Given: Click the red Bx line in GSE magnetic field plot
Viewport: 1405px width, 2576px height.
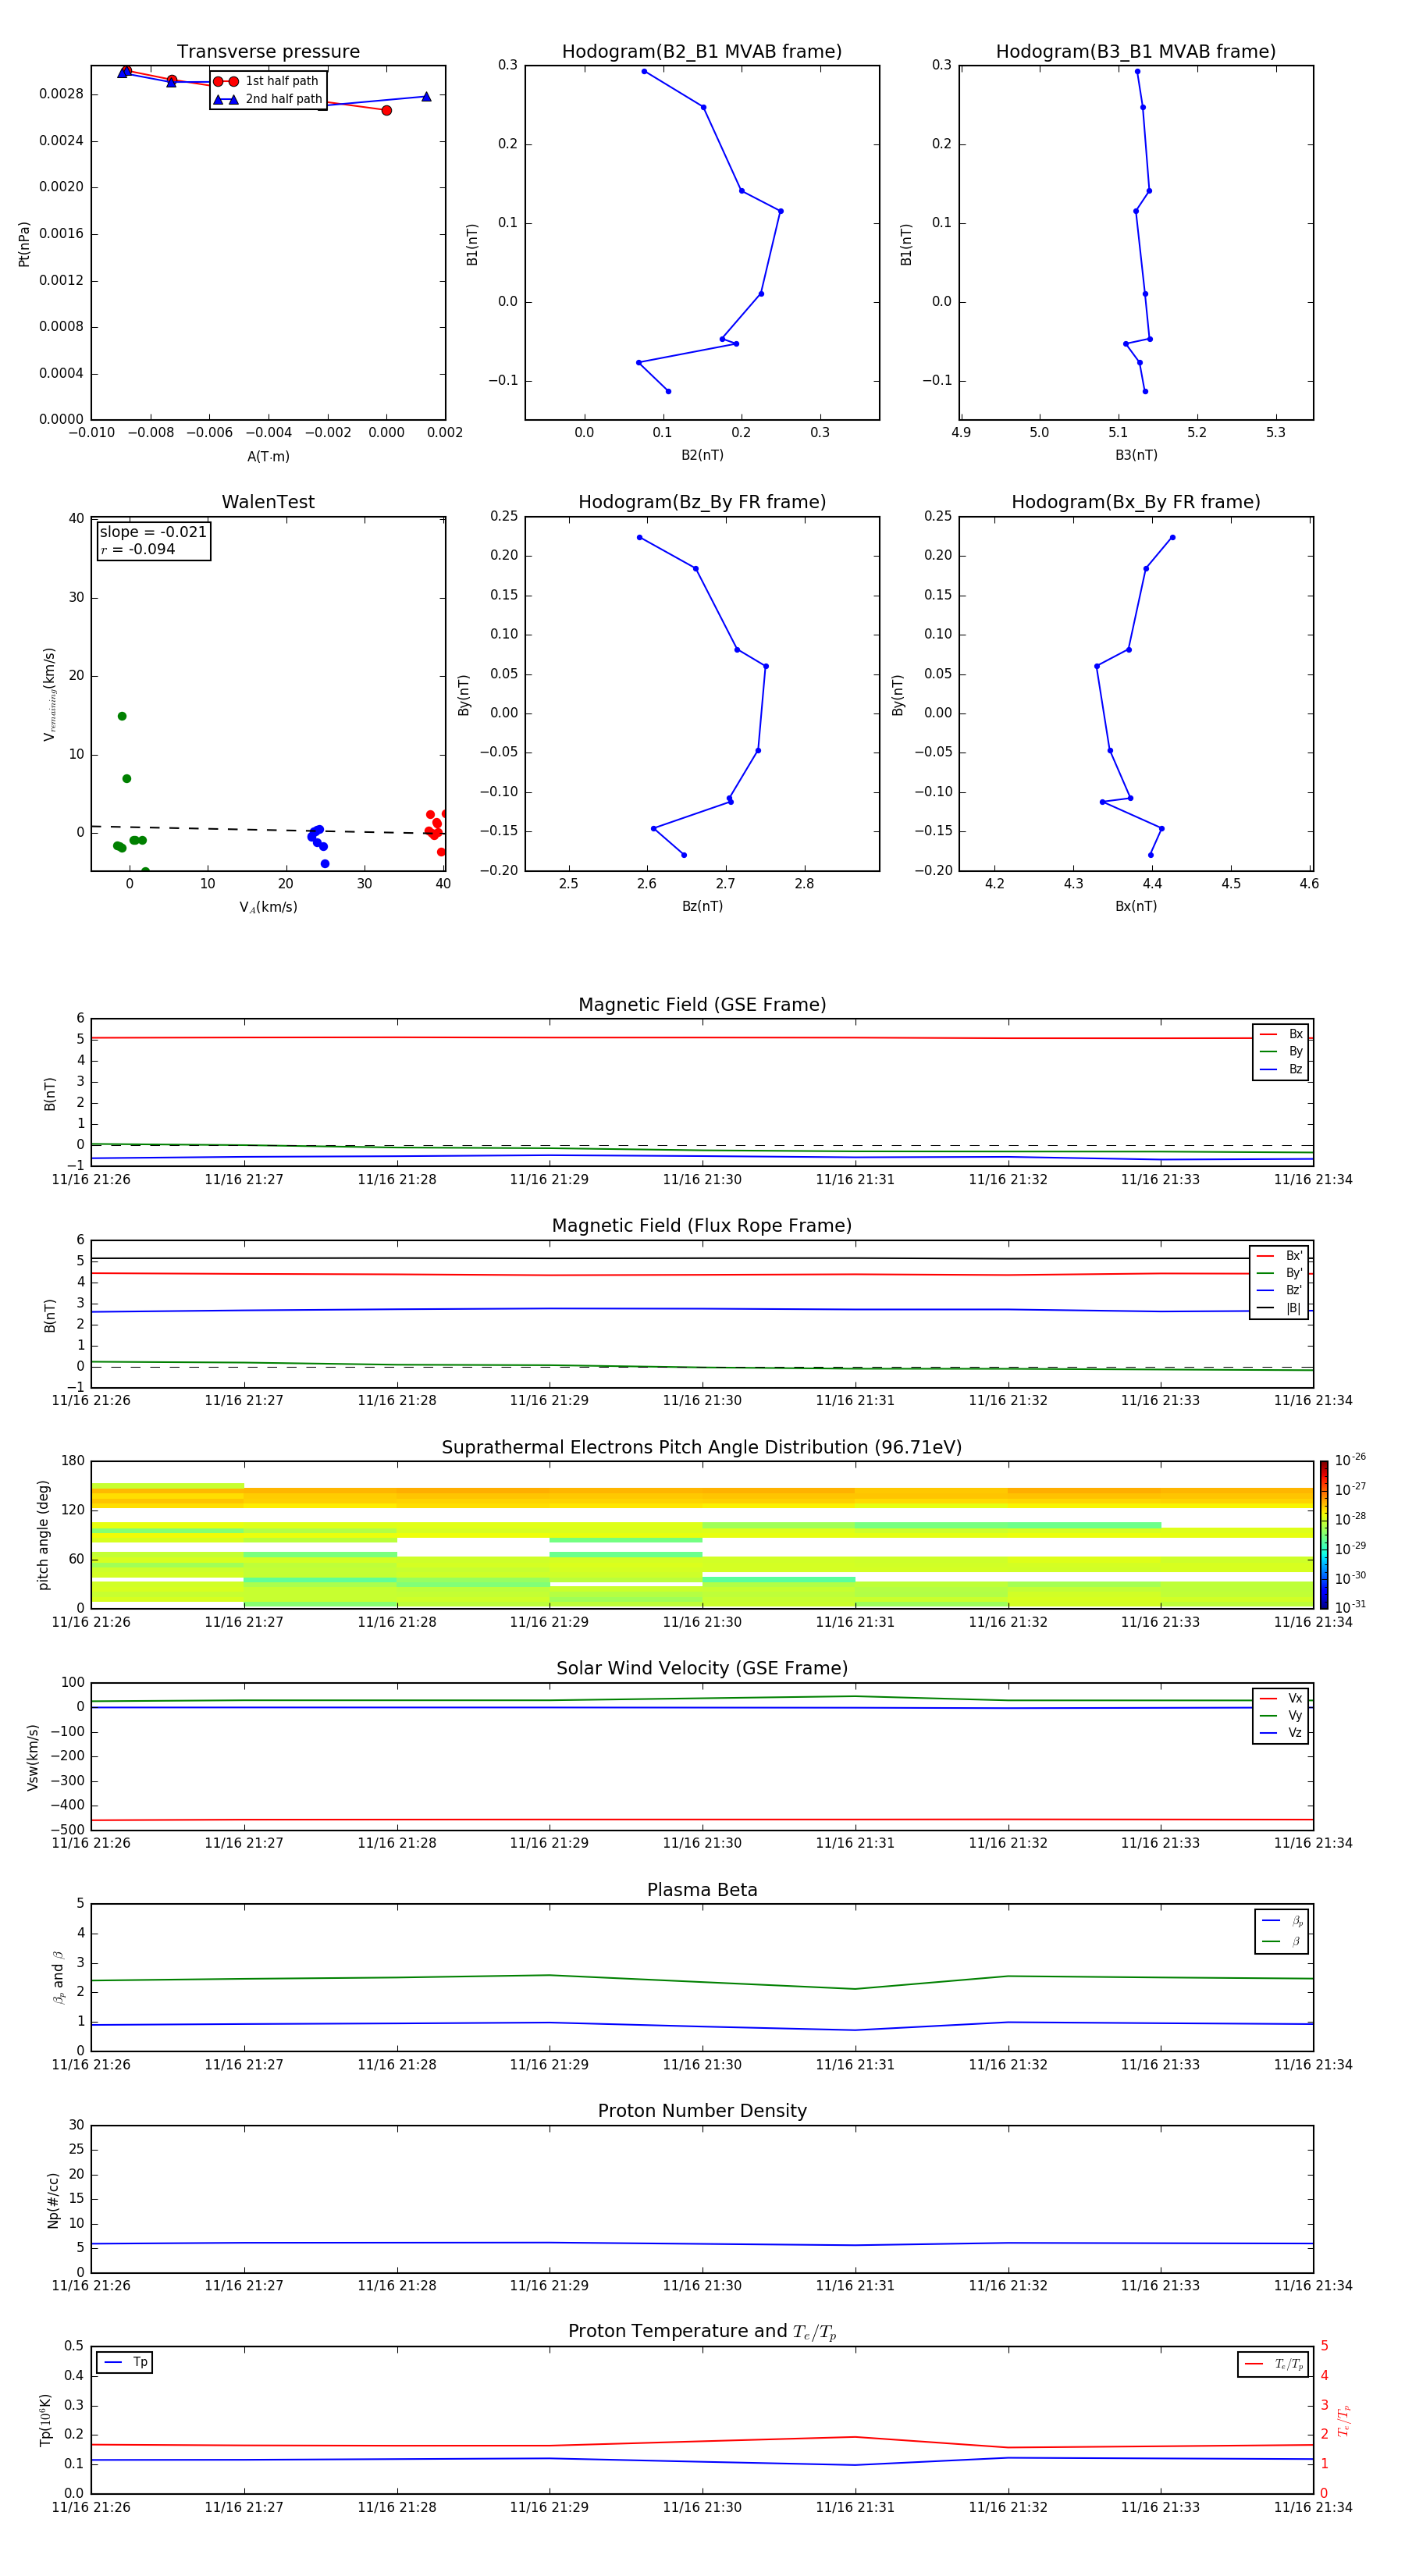Looking at the screenshot, I should (702, 1038).
